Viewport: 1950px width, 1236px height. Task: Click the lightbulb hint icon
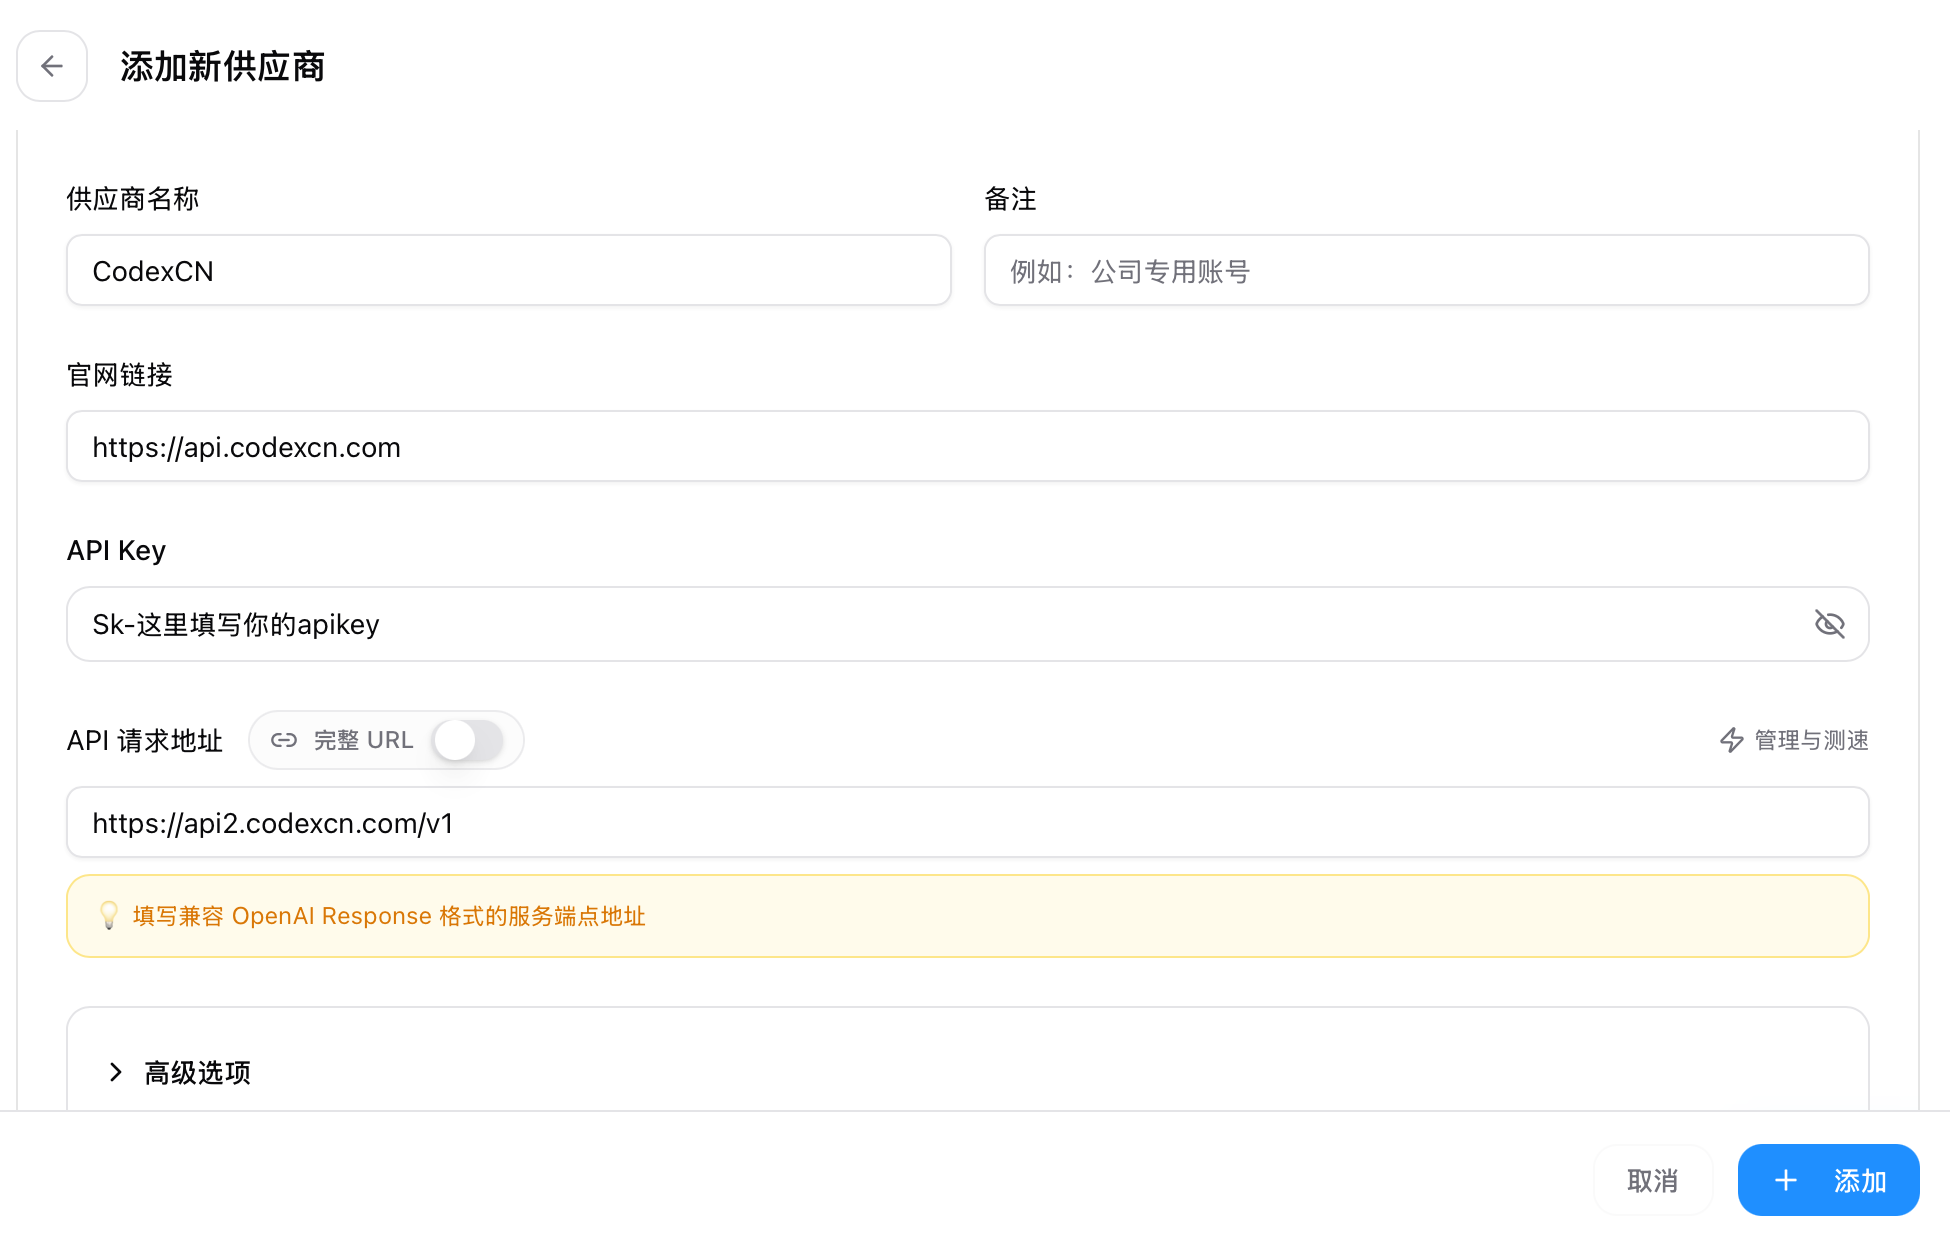point(109,916)
